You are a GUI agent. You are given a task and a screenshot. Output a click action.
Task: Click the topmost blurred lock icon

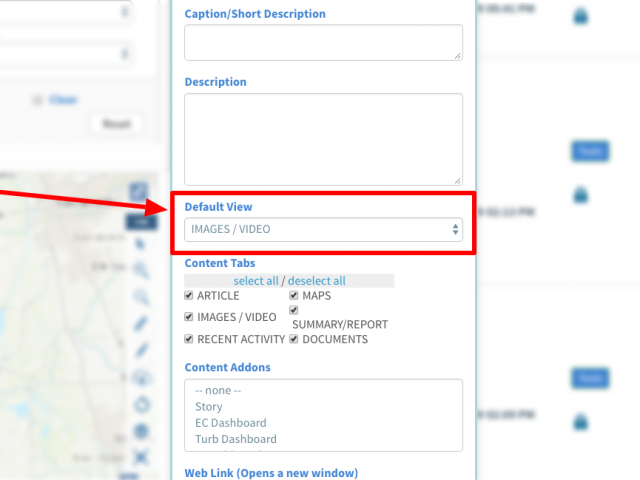coord(580,16)
